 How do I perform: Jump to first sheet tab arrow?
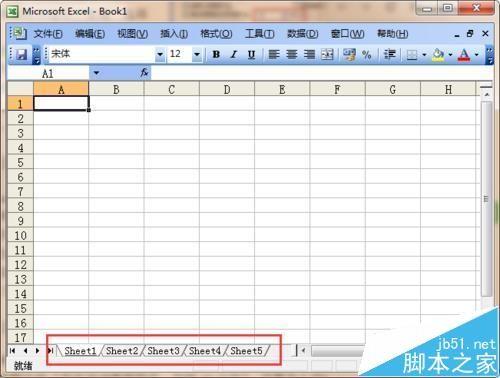[12, 350]
